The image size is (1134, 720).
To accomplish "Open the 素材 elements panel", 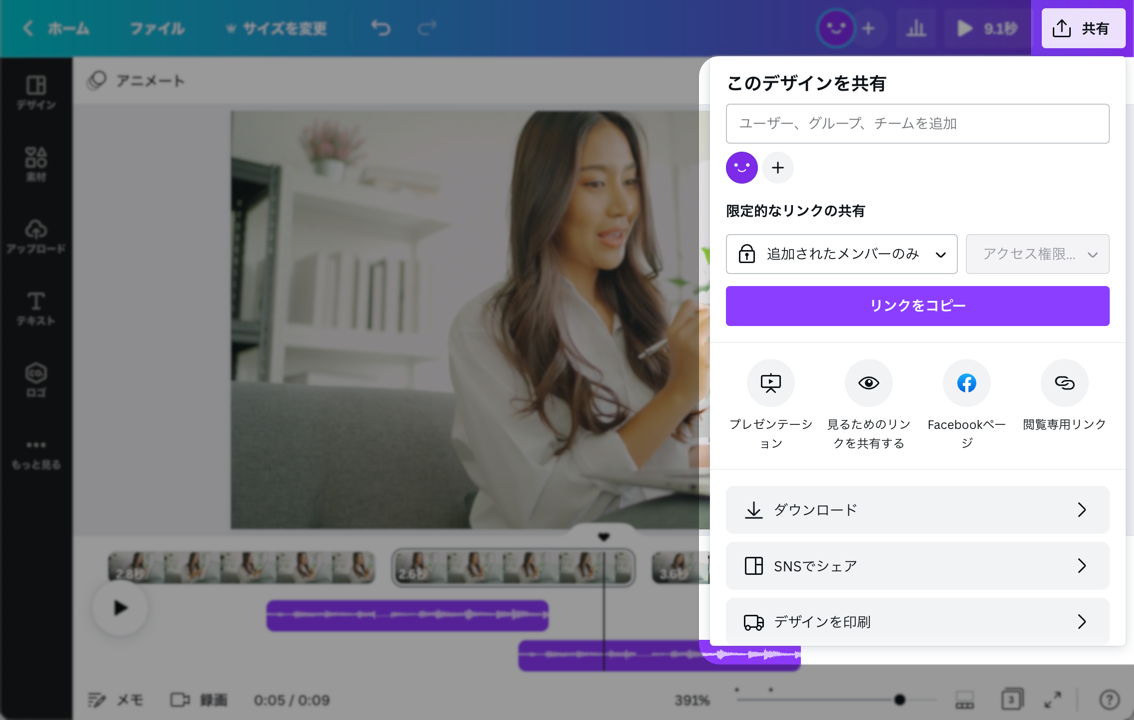I will tap(36, 164).
